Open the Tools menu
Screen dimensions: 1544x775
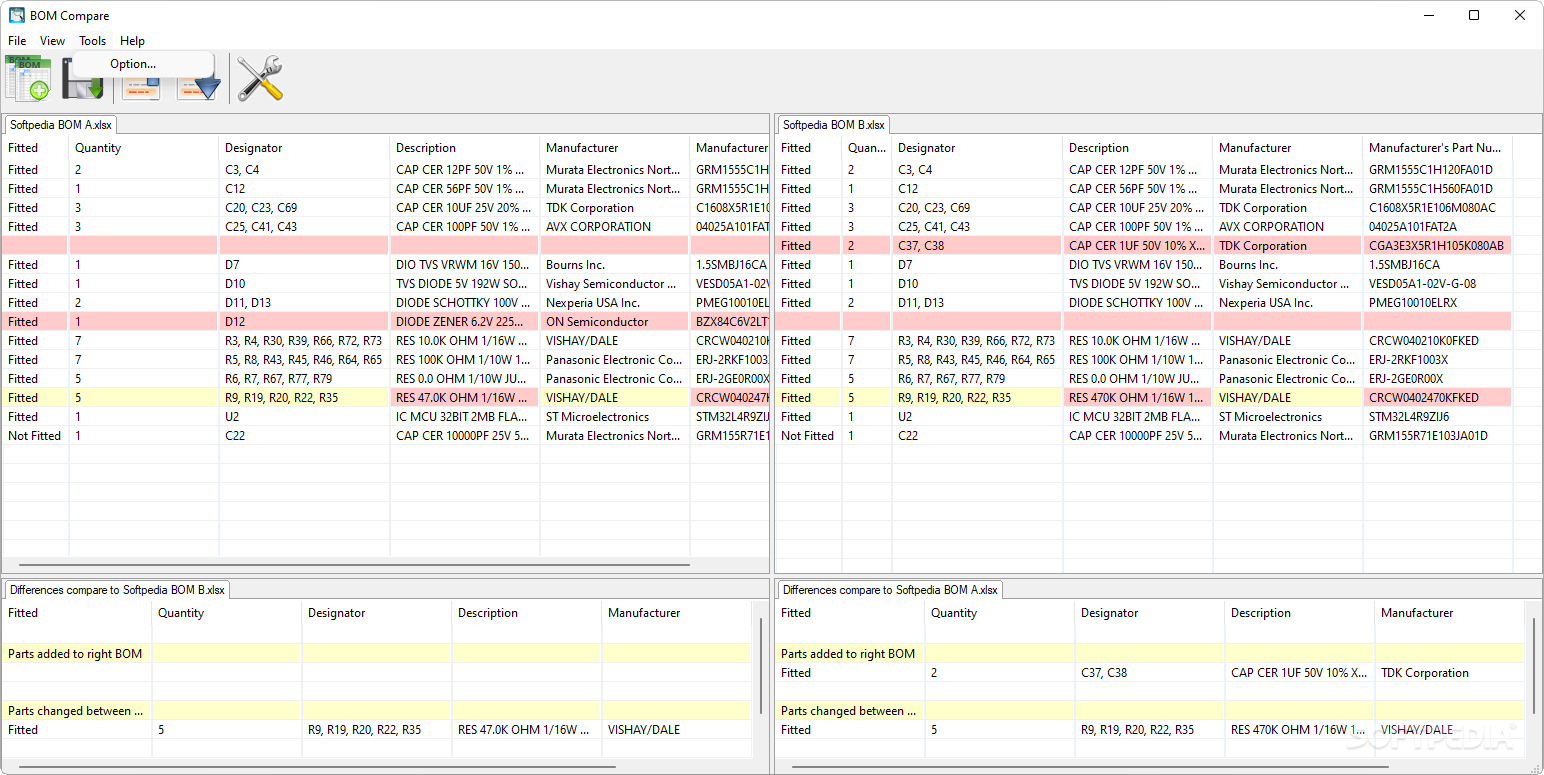pyautogui.click(x=93, y=41)
